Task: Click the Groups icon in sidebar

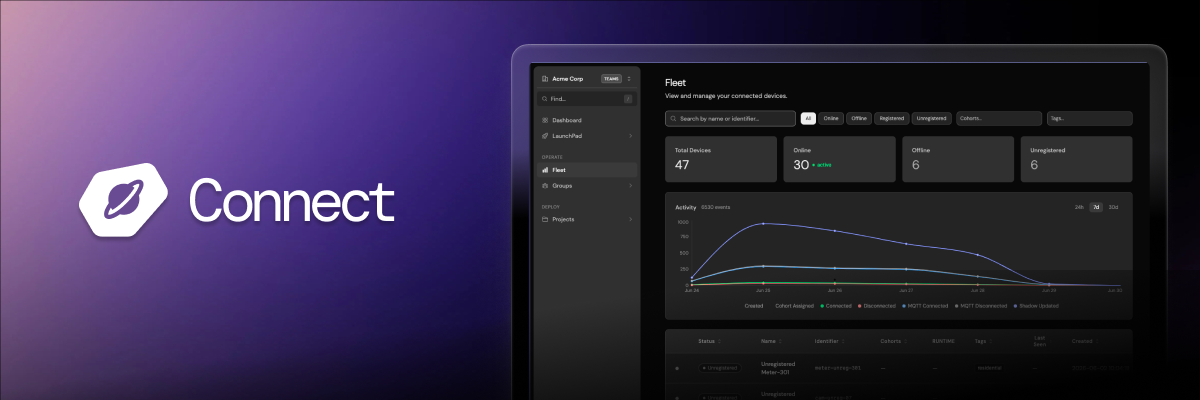Action: click(544, 185)
